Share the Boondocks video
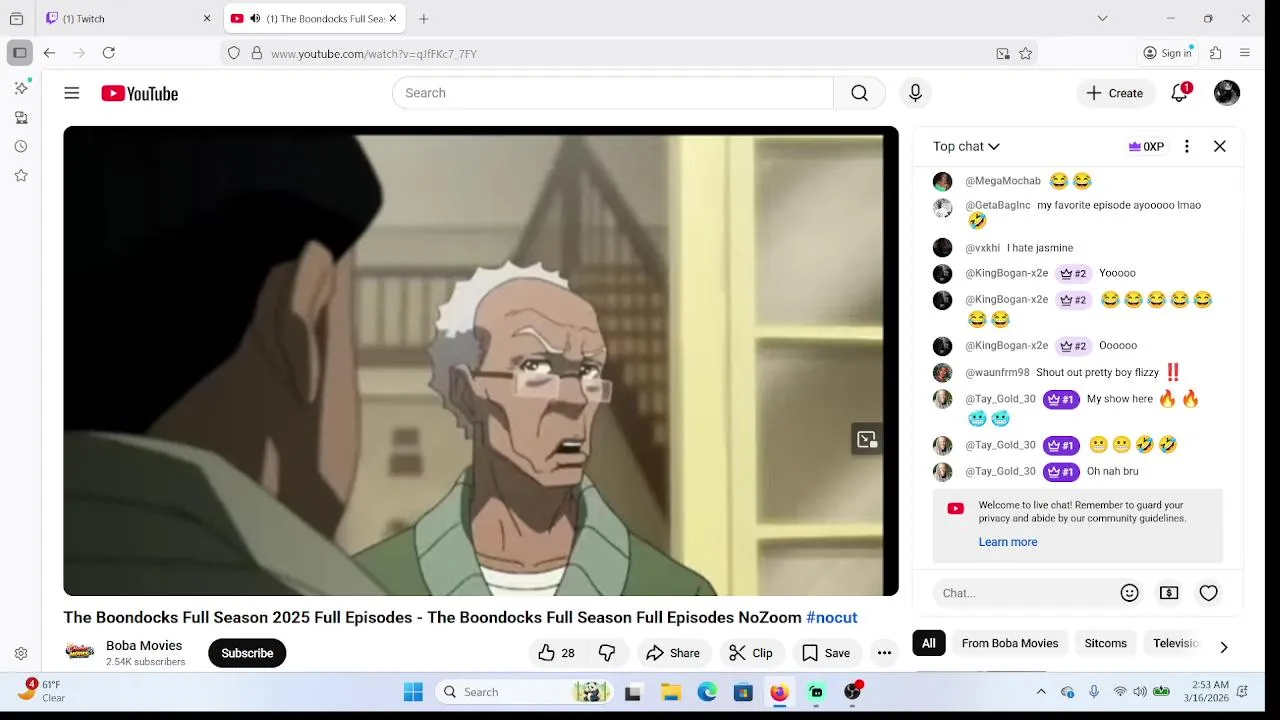This screenshot has height=720, width=1280. point(673,653)
